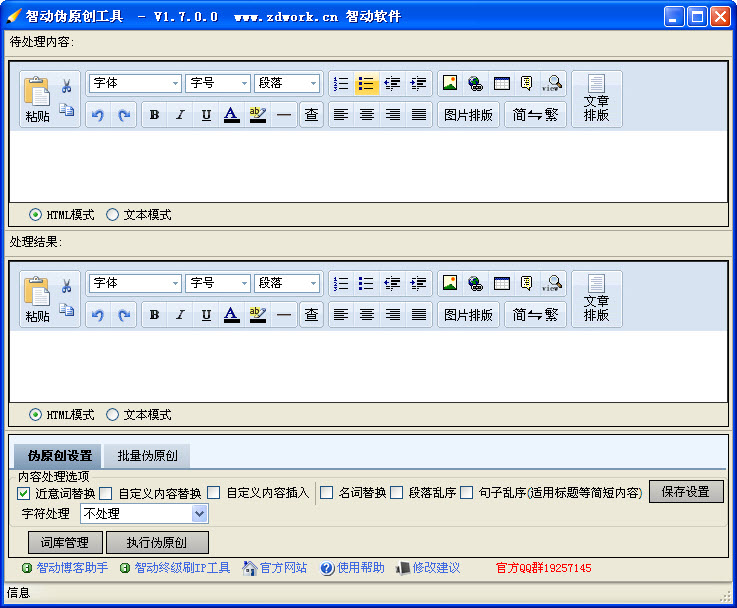Open the 字号 dropdown in the top editor
737x608 pixels.
click(218, 84)
